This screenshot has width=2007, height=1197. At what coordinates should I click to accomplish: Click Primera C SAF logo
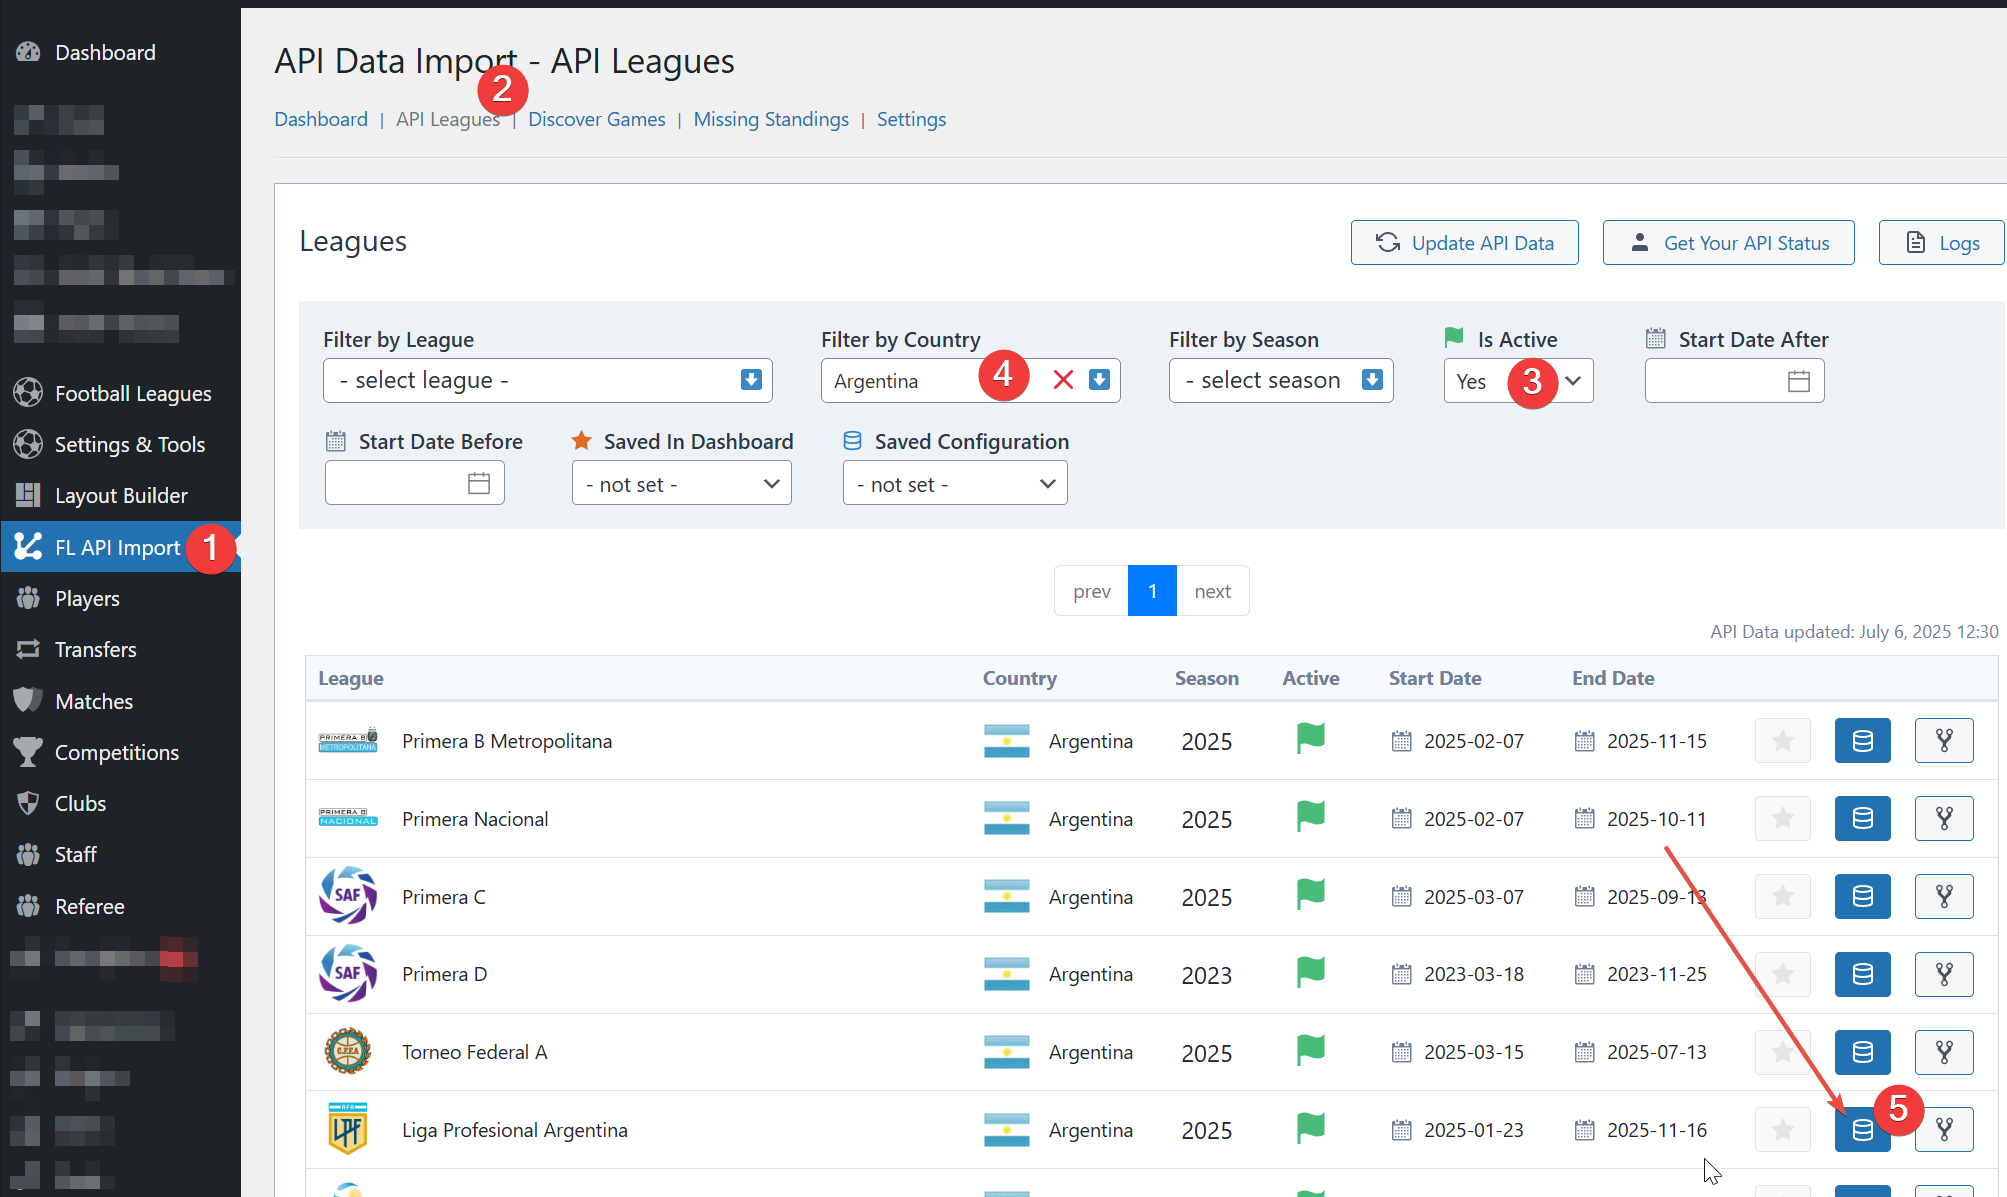[x=348, y=896]
